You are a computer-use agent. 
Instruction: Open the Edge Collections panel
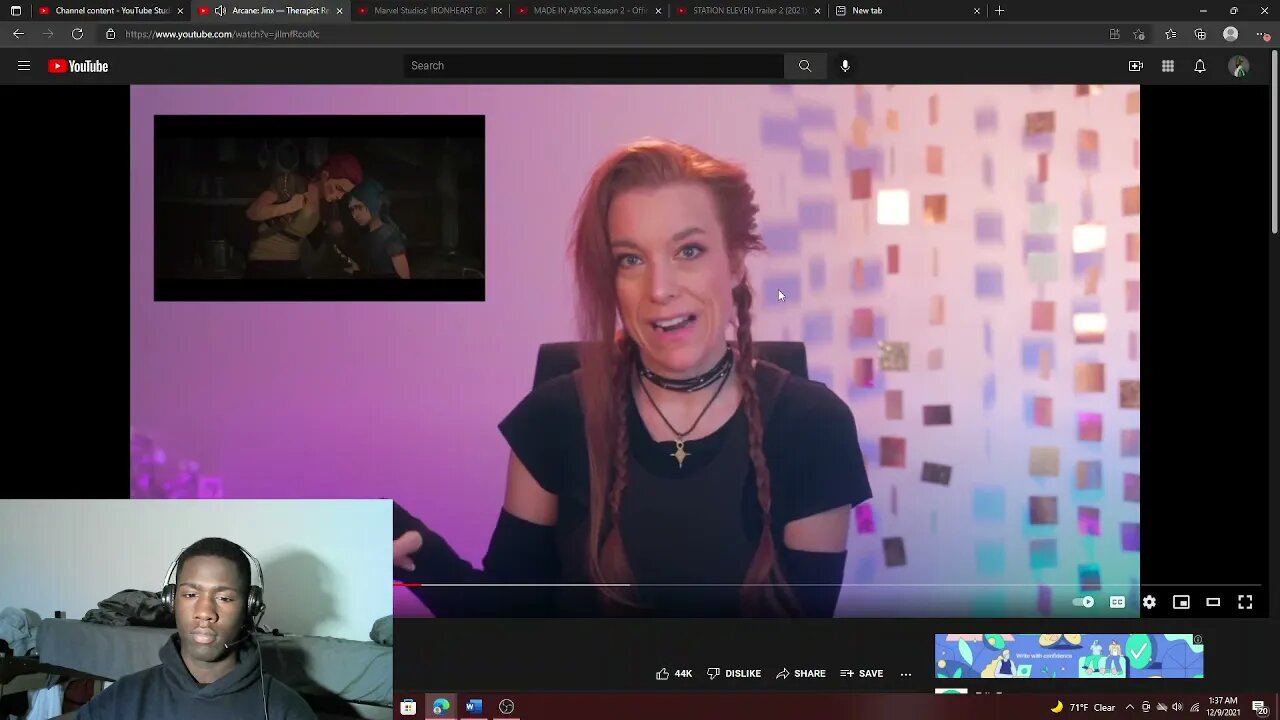point(1200,34)
